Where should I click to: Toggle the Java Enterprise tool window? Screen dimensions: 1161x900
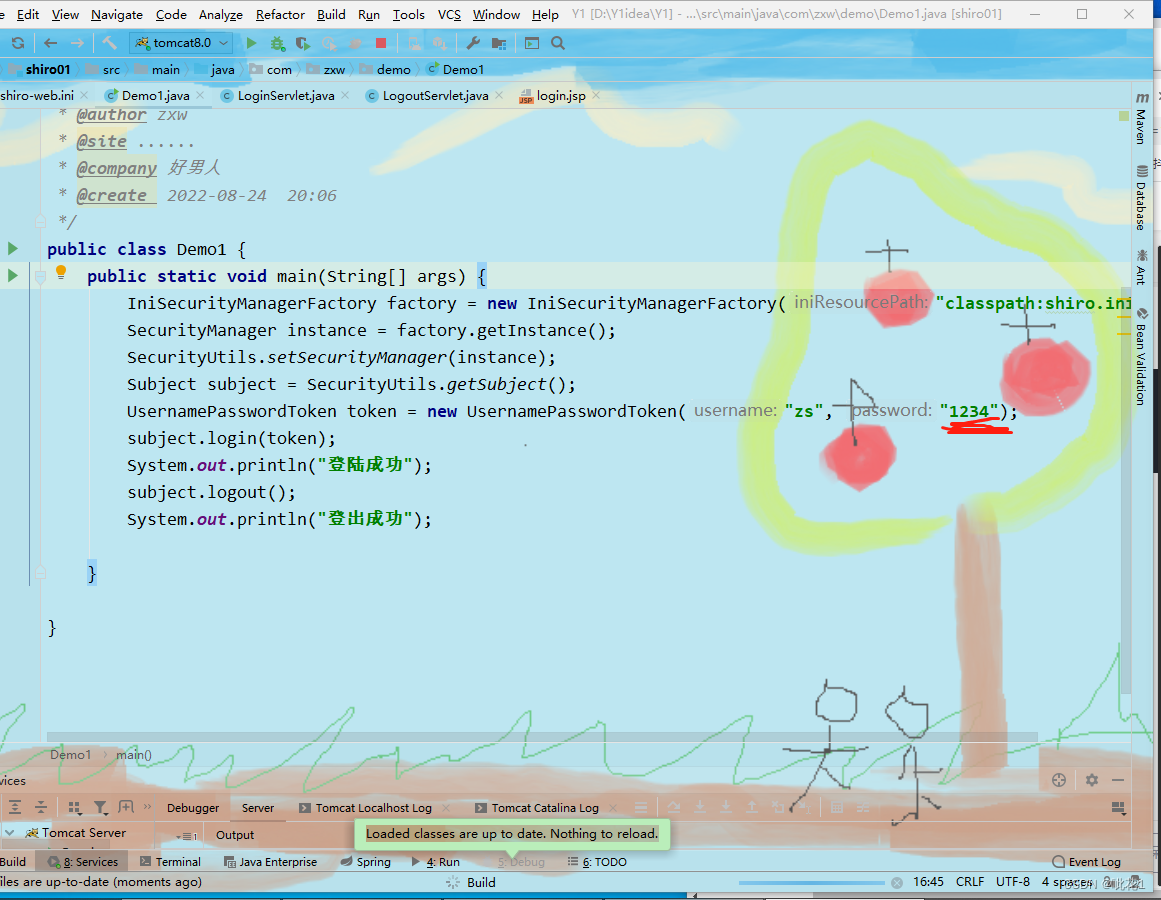coord(270,862)
